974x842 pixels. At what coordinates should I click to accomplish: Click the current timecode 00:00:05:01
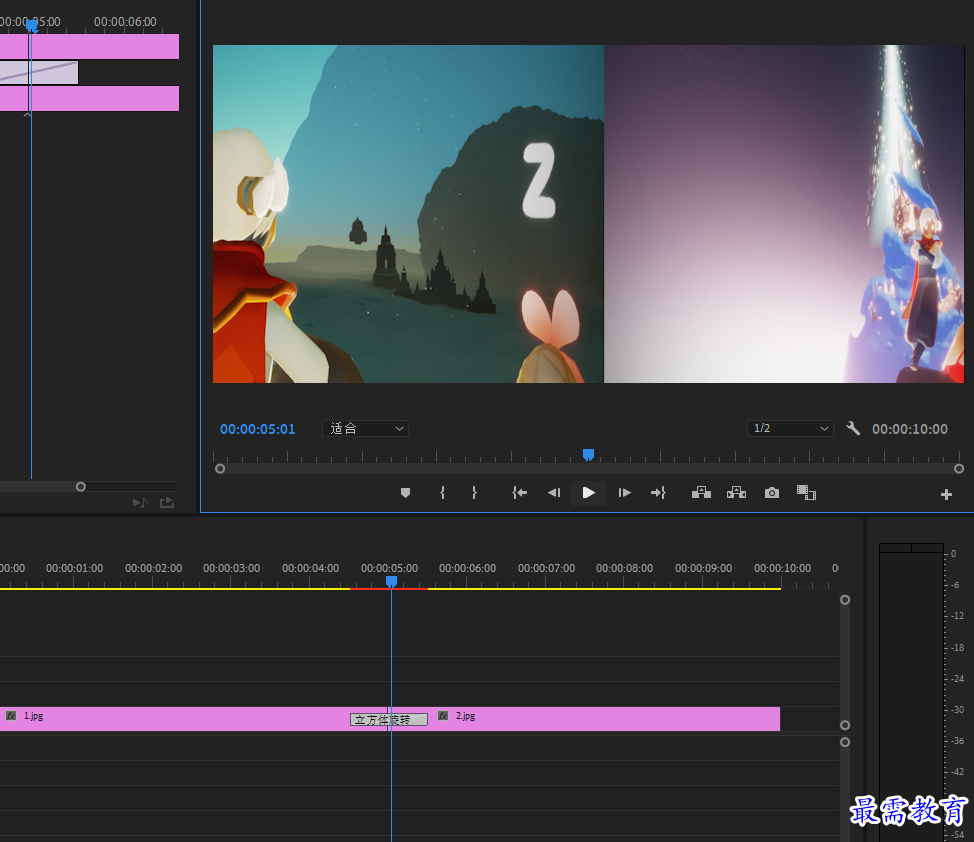(257, 429)
